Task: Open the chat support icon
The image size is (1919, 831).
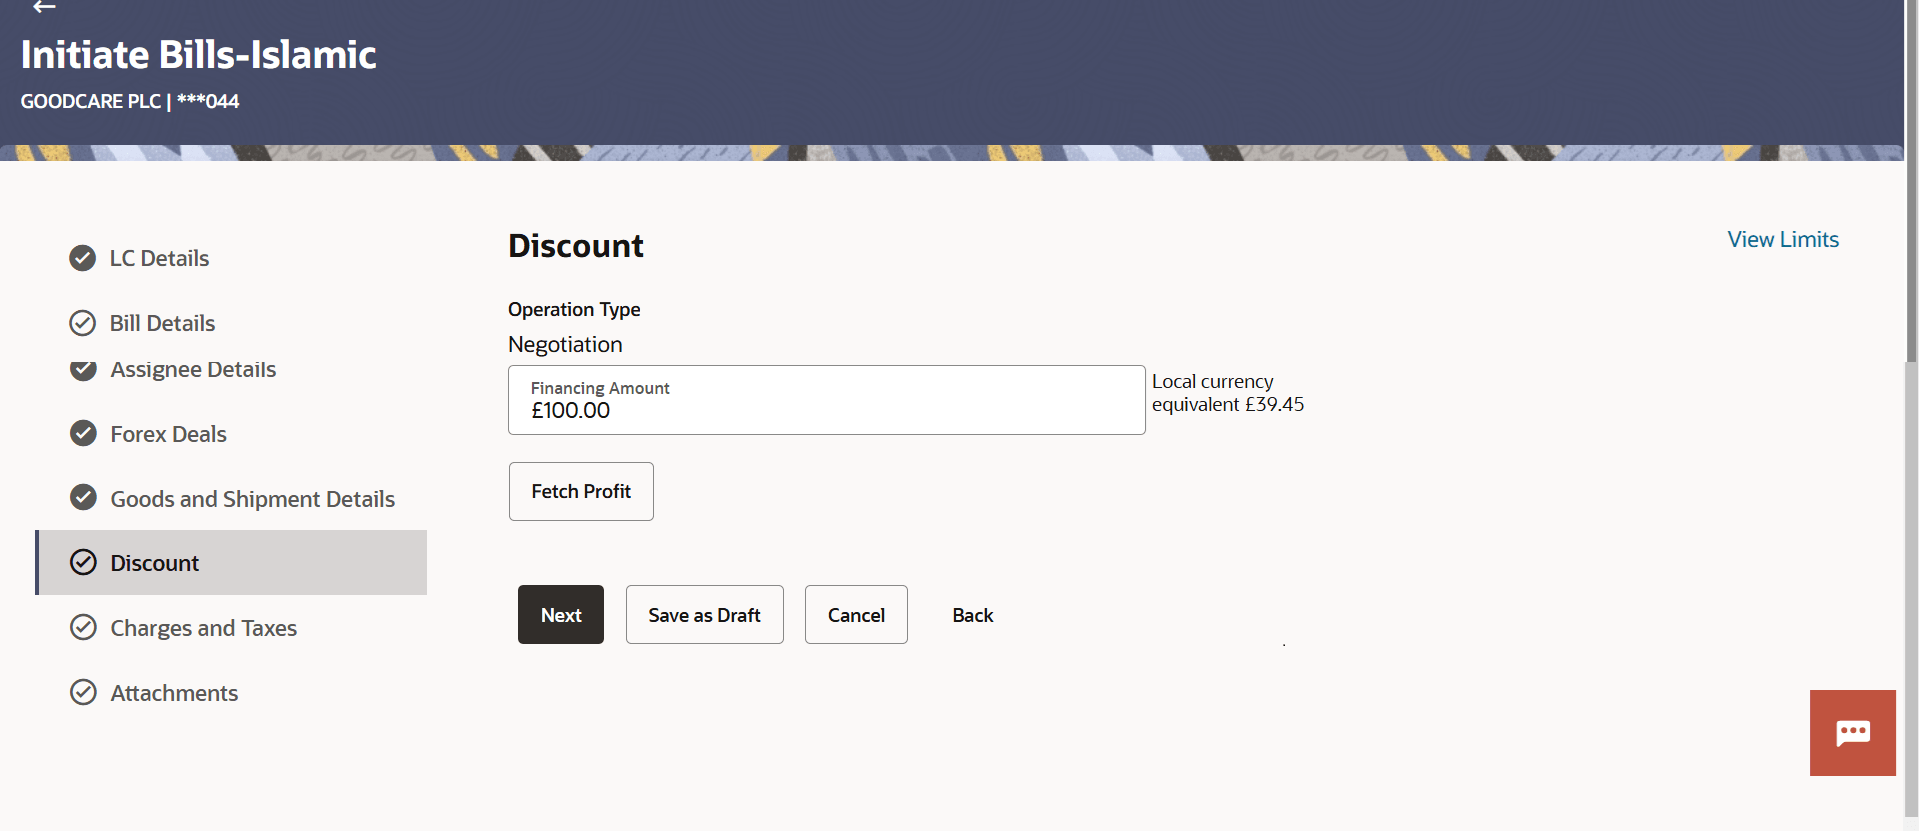Action: pos(1852,733)
